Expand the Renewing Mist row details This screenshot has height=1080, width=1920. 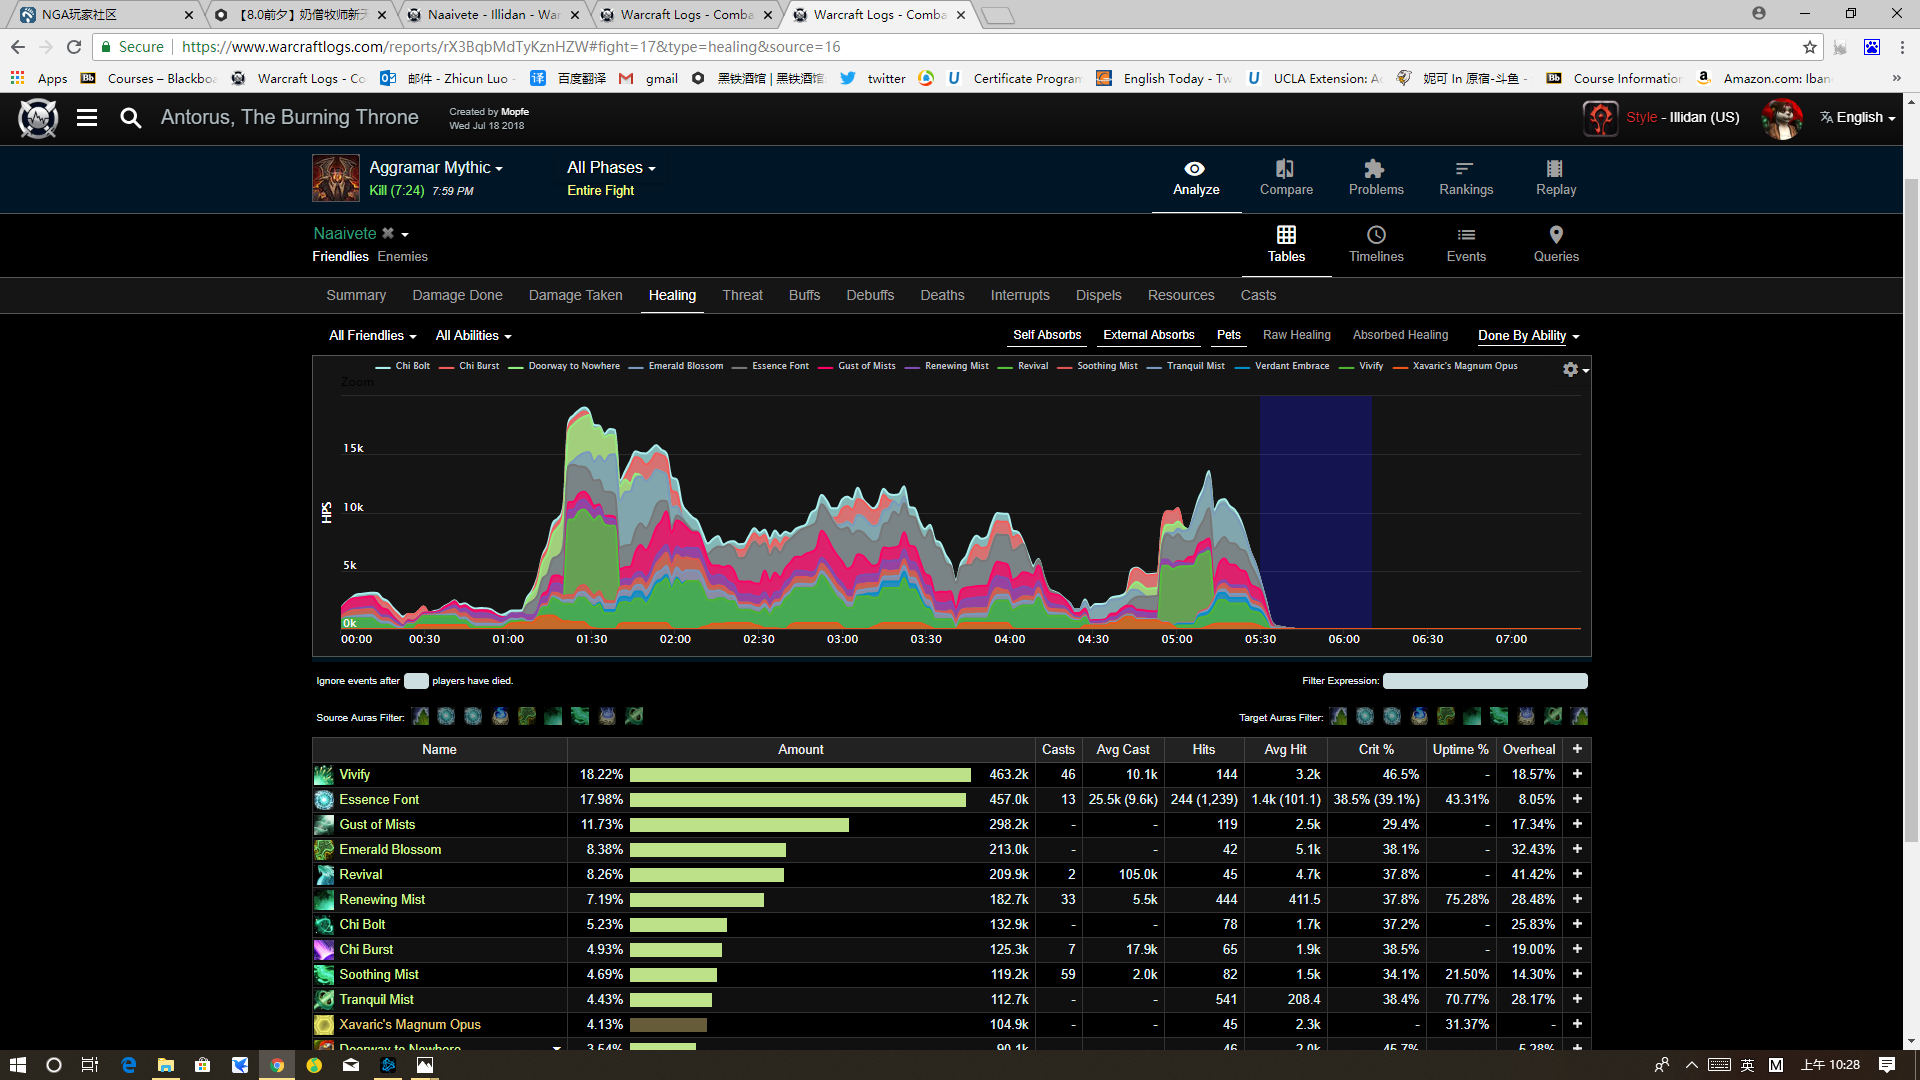pos(1577,900)
